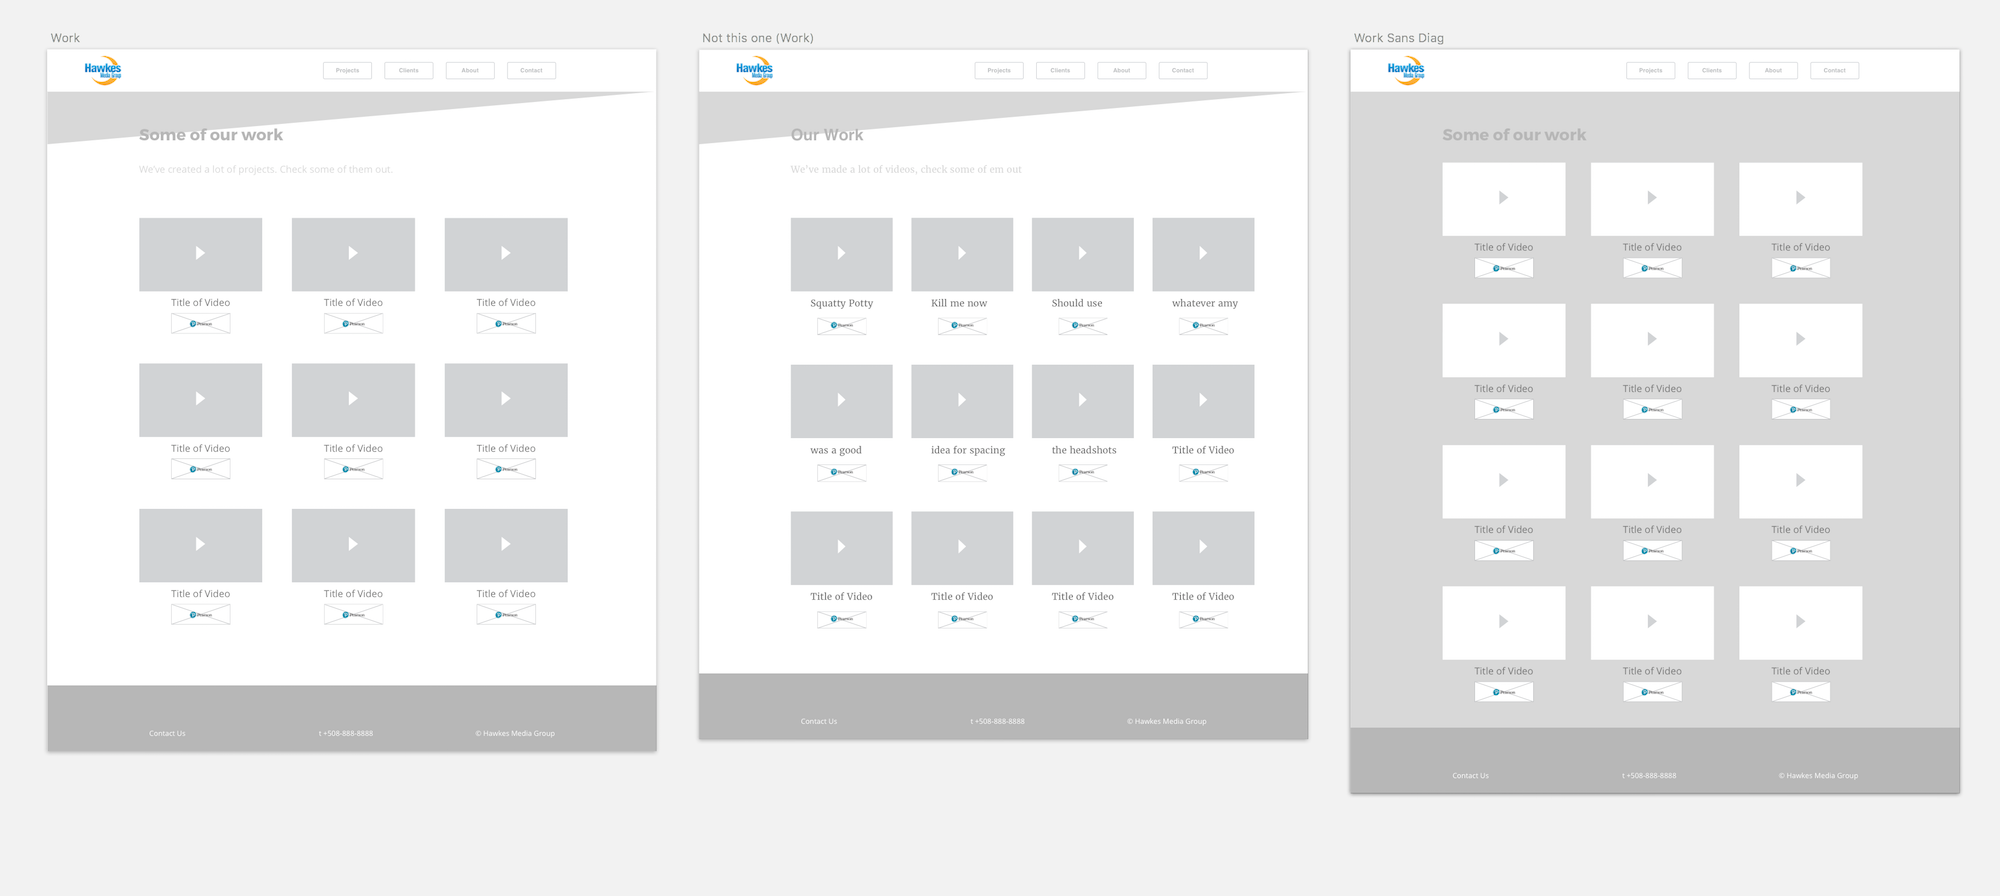
Task: Select the Kill me now video title
Action: point(959,303)
